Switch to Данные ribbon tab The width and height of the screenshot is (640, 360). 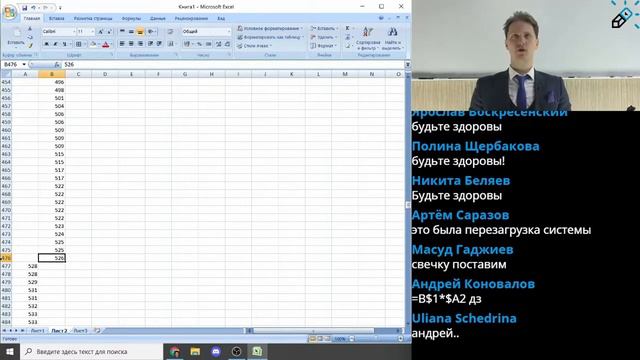[x=158, y=18]
